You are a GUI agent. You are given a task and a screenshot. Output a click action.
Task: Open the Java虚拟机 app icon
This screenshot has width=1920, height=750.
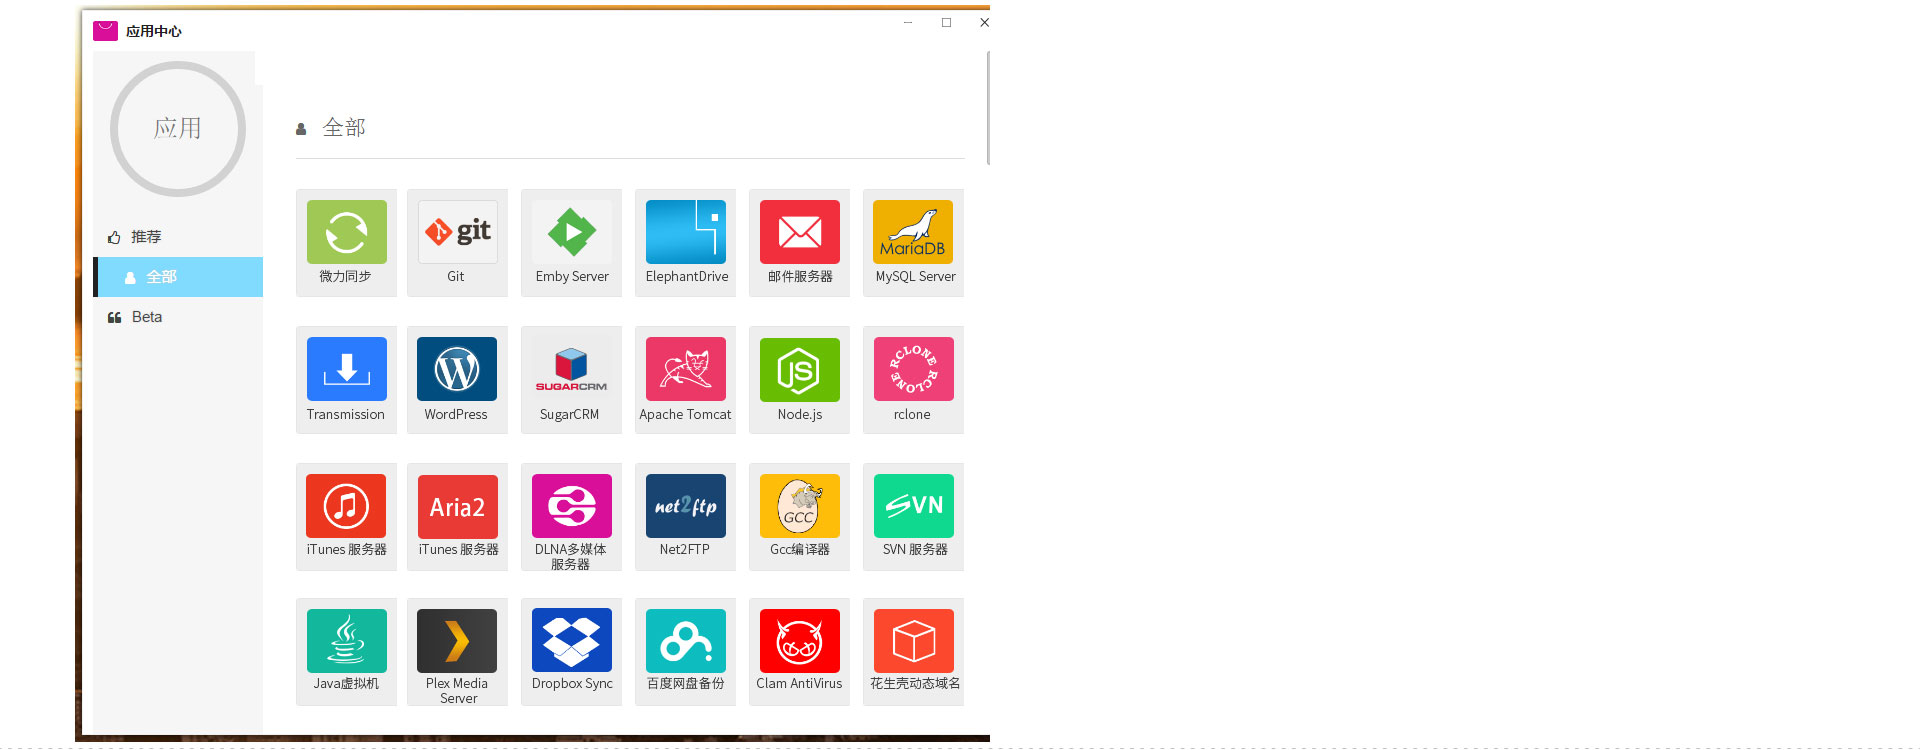346,641
